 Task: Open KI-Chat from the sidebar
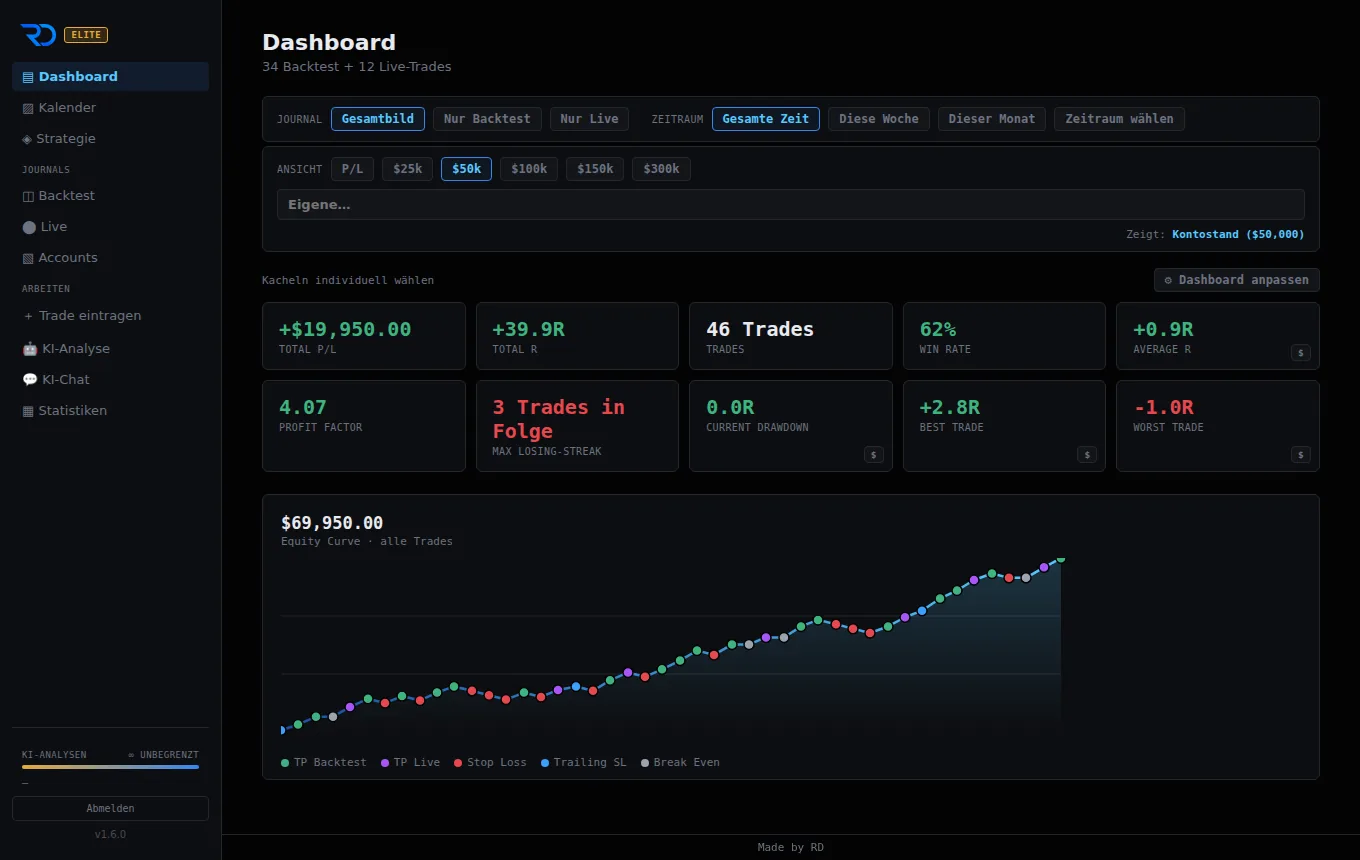pyautogui.click(x=110, y=379)
